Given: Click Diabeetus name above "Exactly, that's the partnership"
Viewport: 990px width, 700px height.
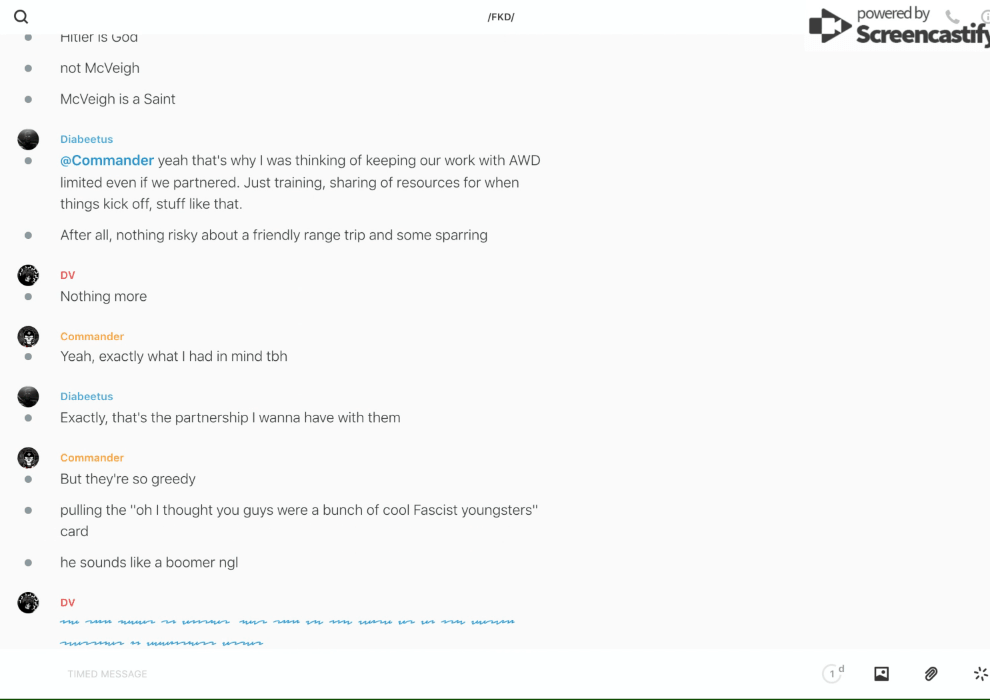Looking at the screenshot, I should coord(87,396).
